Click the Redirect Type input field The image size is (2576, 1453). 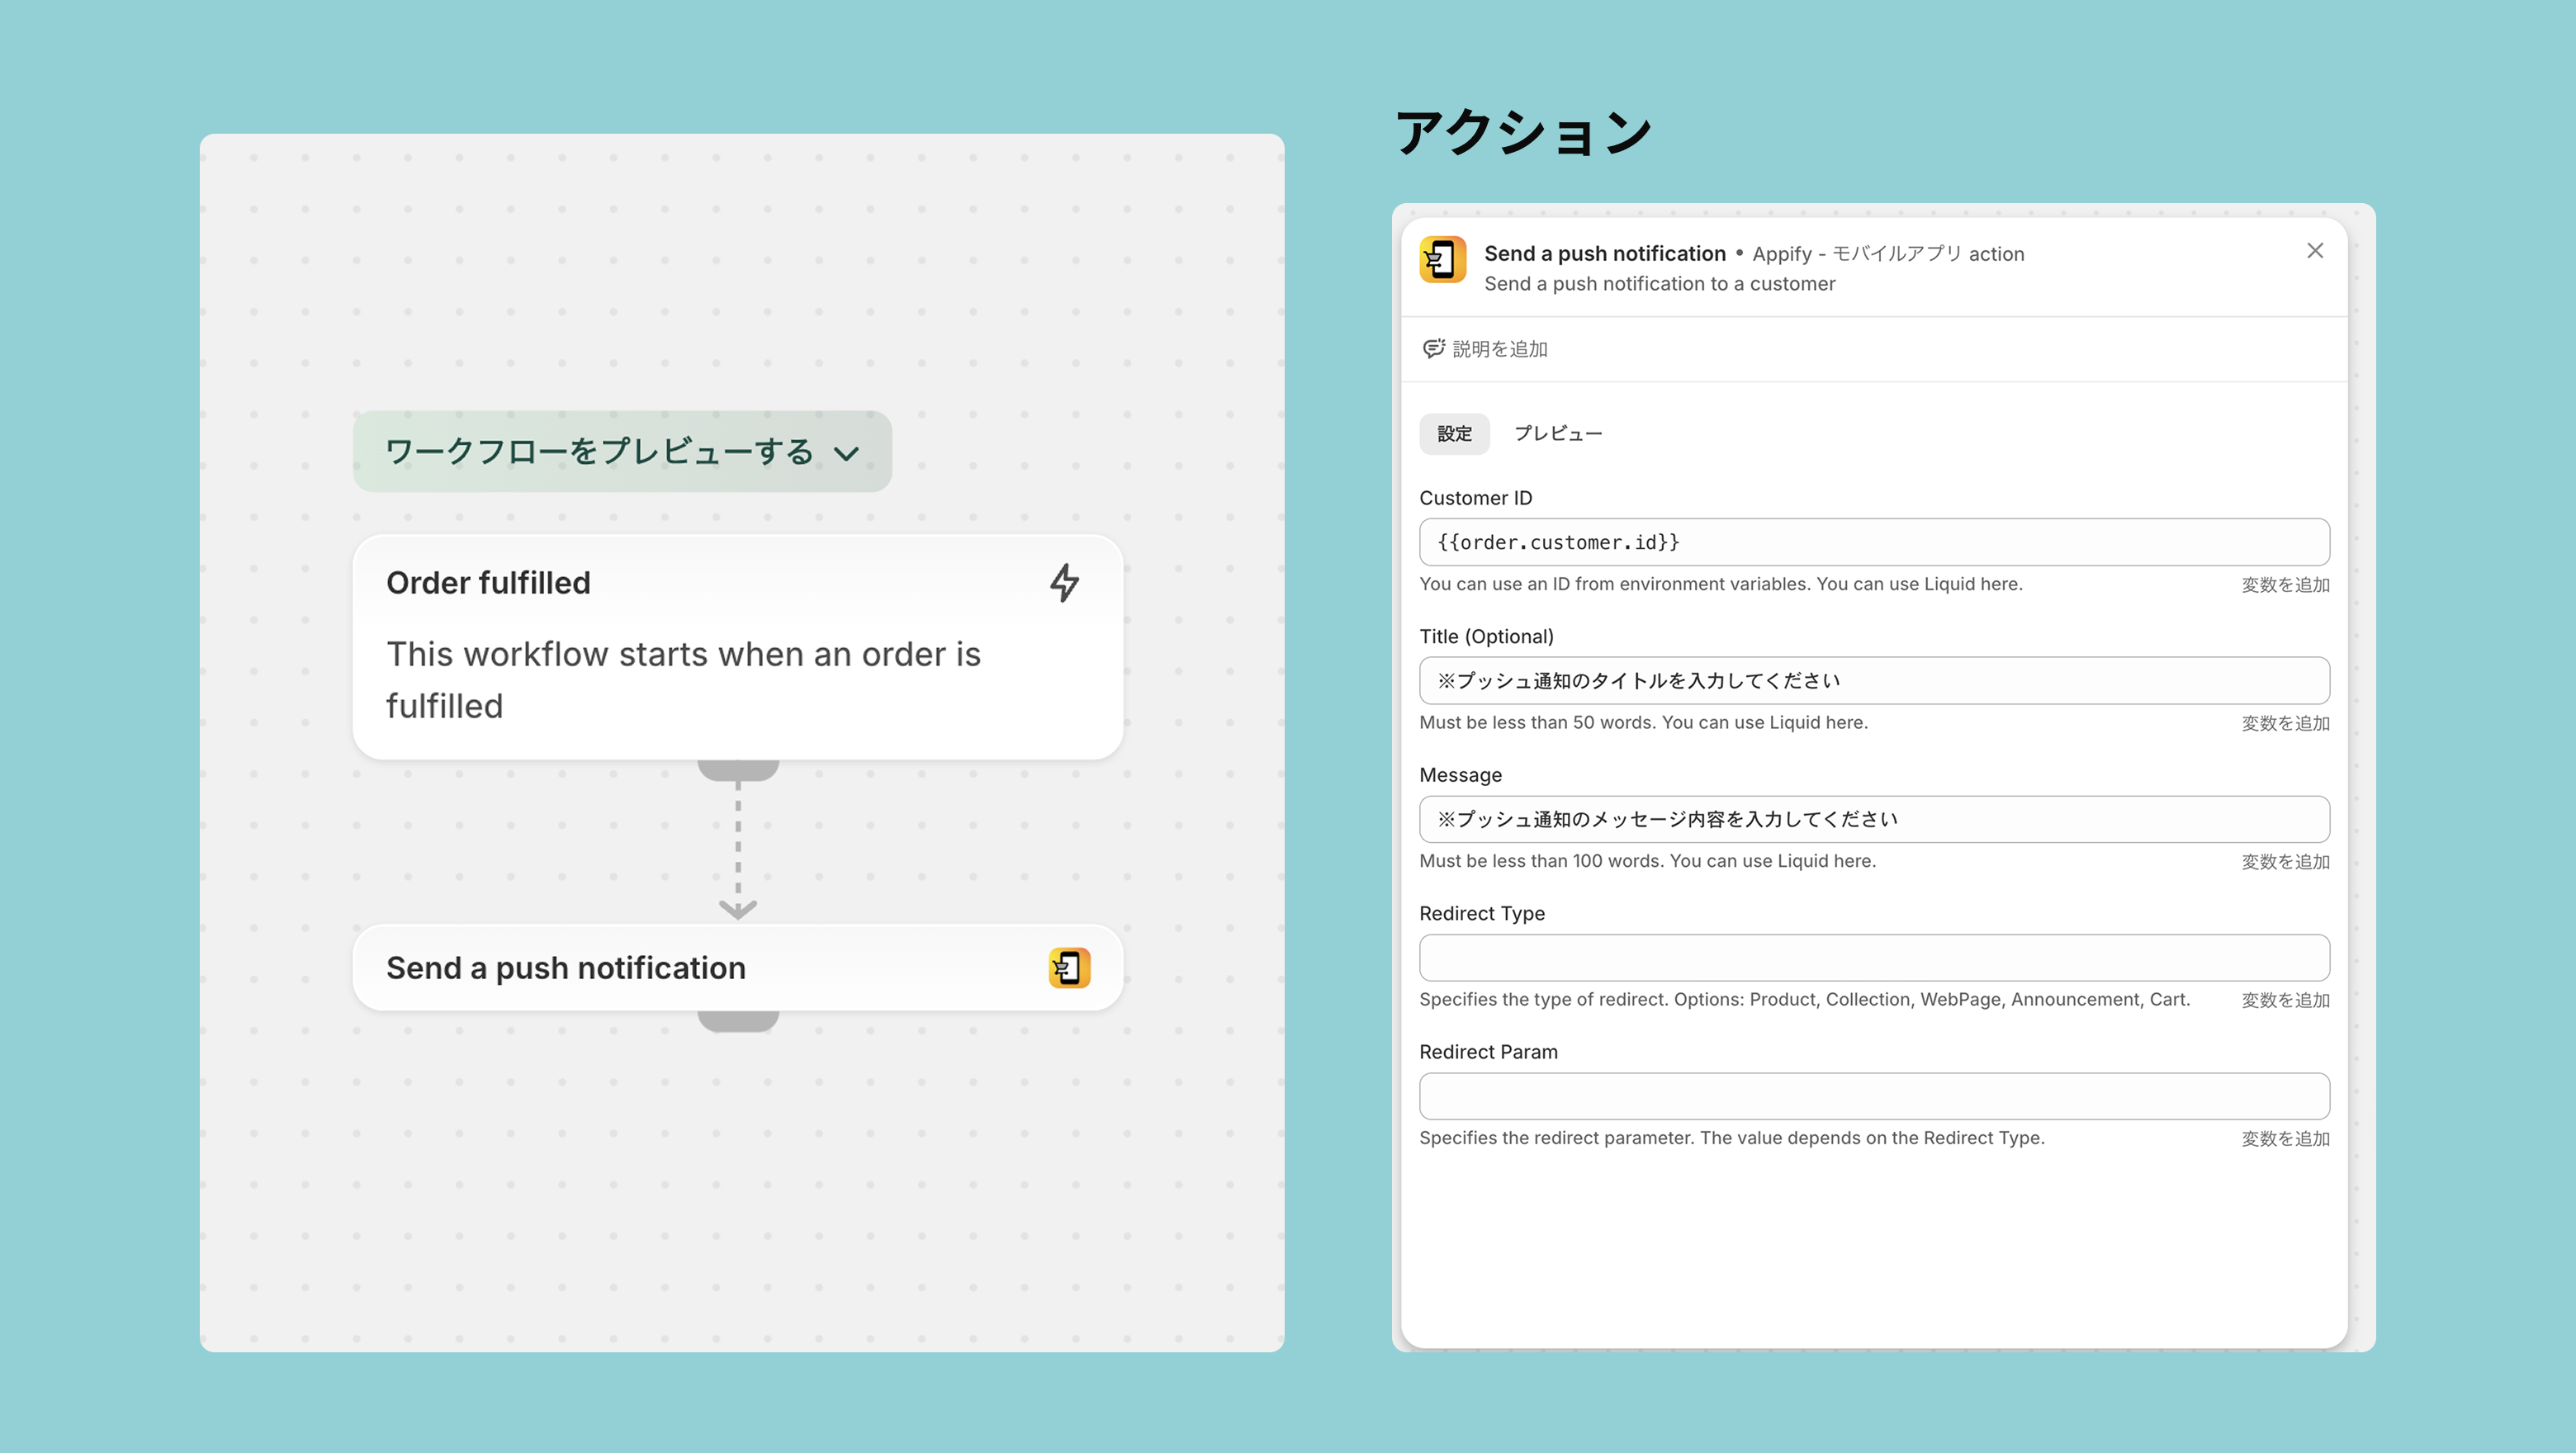pyautogui.click(x=1873, y=958)
